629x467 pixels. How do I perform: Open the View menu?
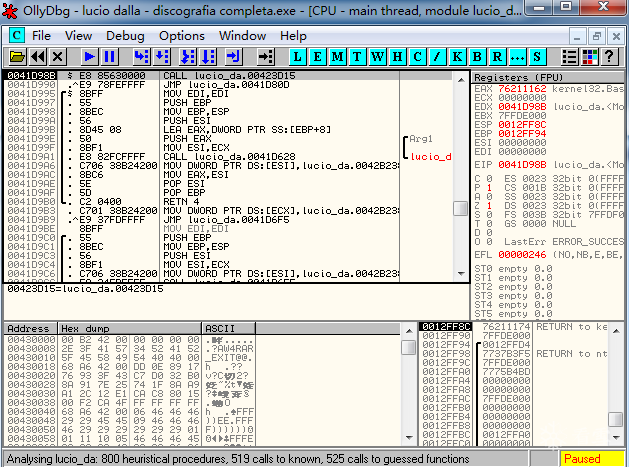(x=78, y=36)
